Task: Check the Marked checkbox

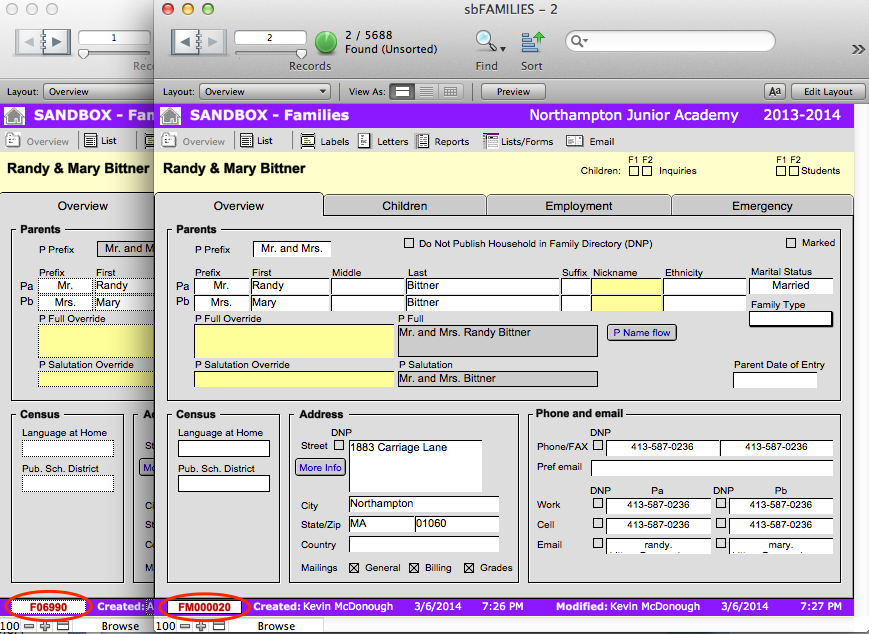Action: (x=792, y=243)
